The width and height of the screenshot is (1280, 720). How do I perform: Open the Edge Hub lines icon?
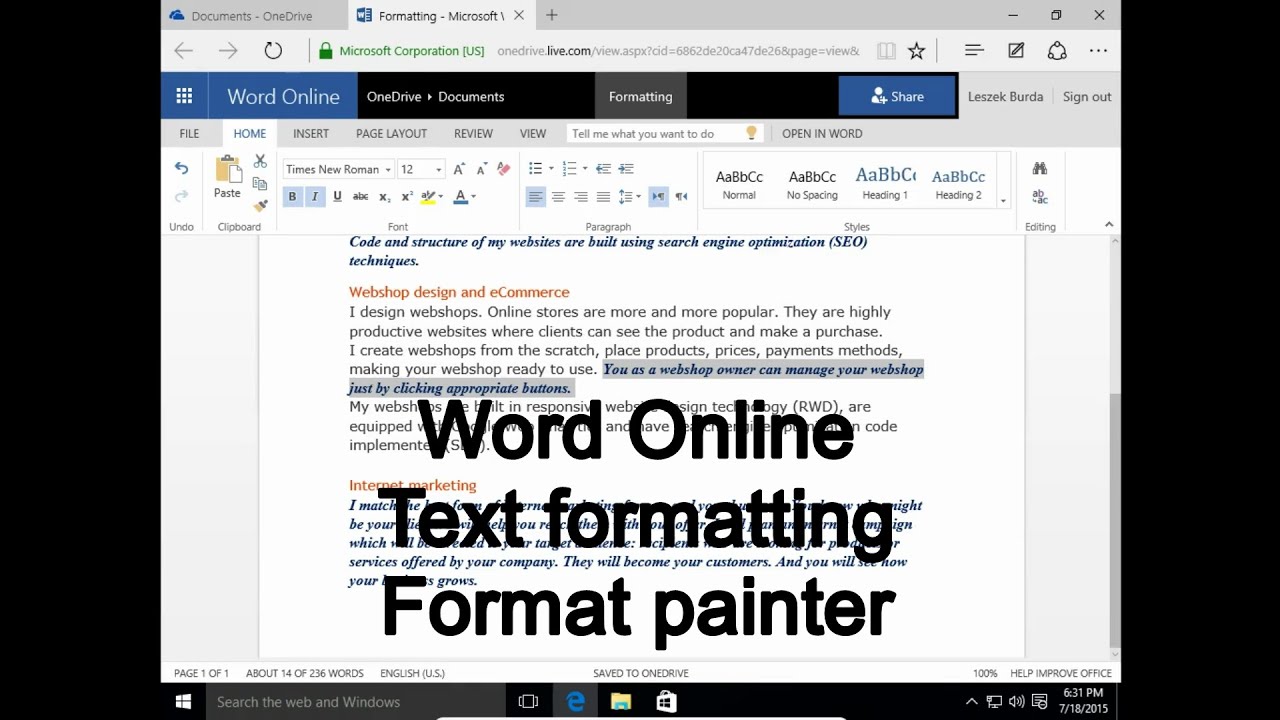pyautogui.click(x=974, y=50)
